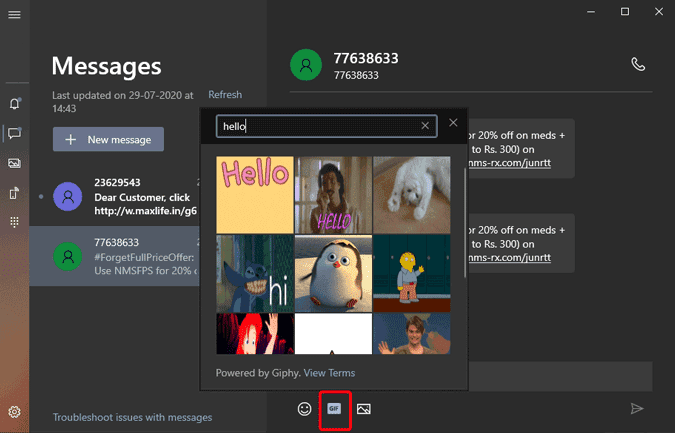Call contact 77638633 with phone icon
The height and width of the screenshot is (433, 675).
638,65
